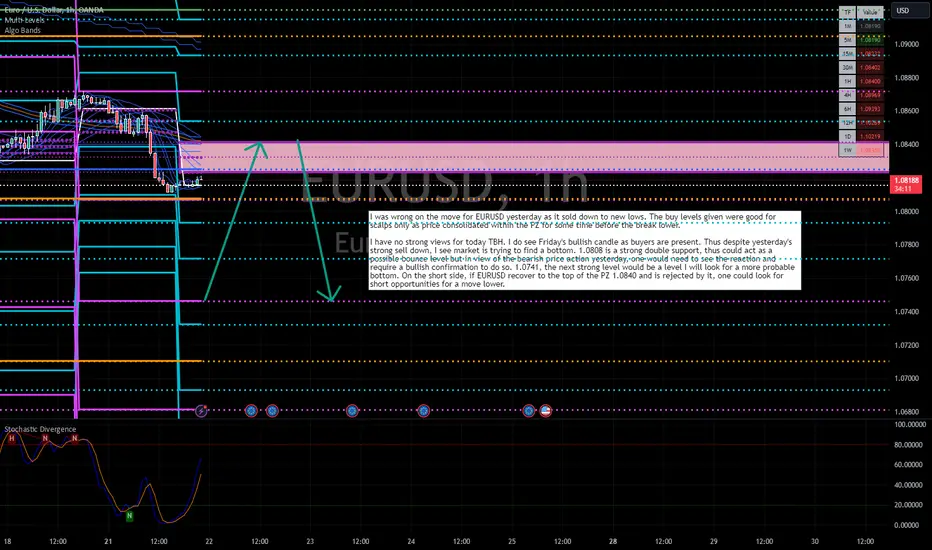
Task: Click the date label 30 on time axis
Action: [x=815, y=541]
